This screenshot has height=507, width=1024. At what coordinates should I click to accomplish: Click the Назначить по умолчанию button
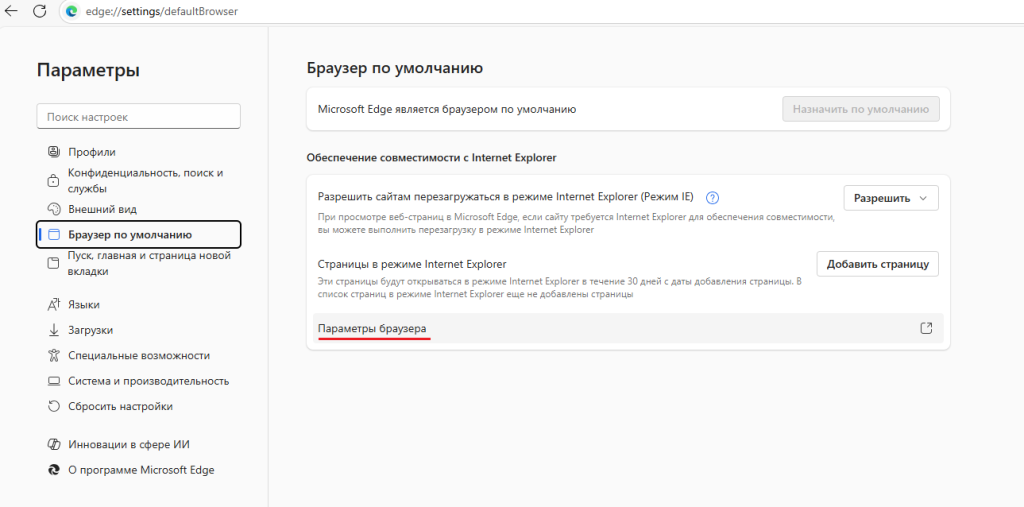pos(860,109)
